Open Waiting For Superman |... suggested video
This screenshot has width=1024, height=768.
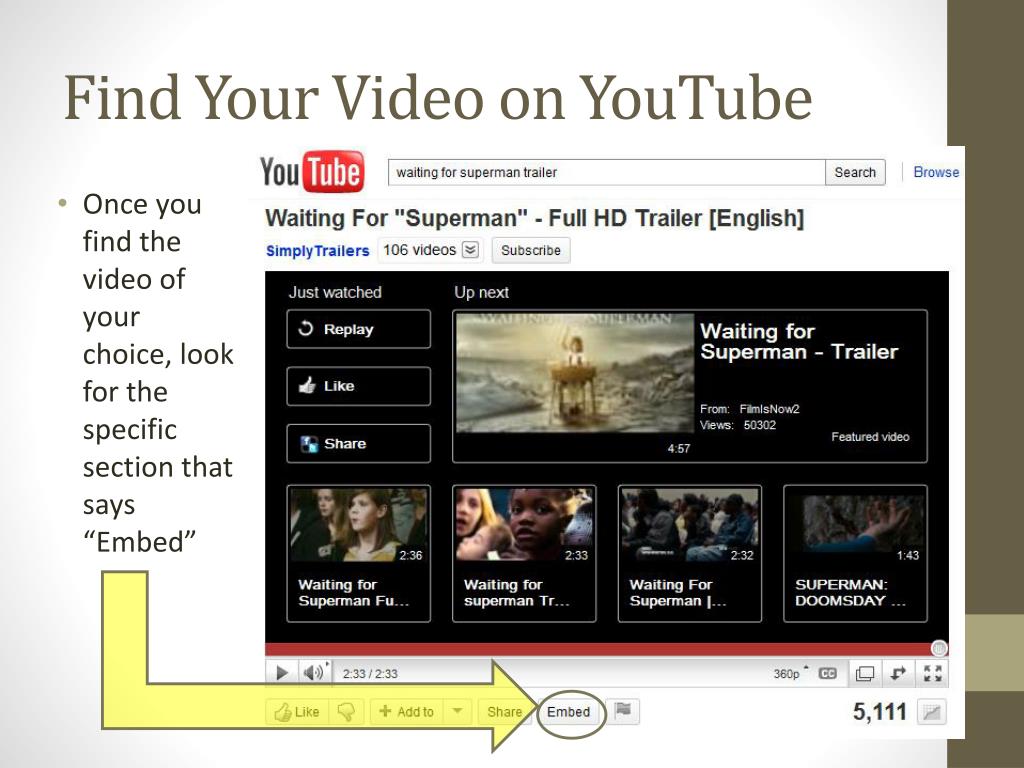690,553
